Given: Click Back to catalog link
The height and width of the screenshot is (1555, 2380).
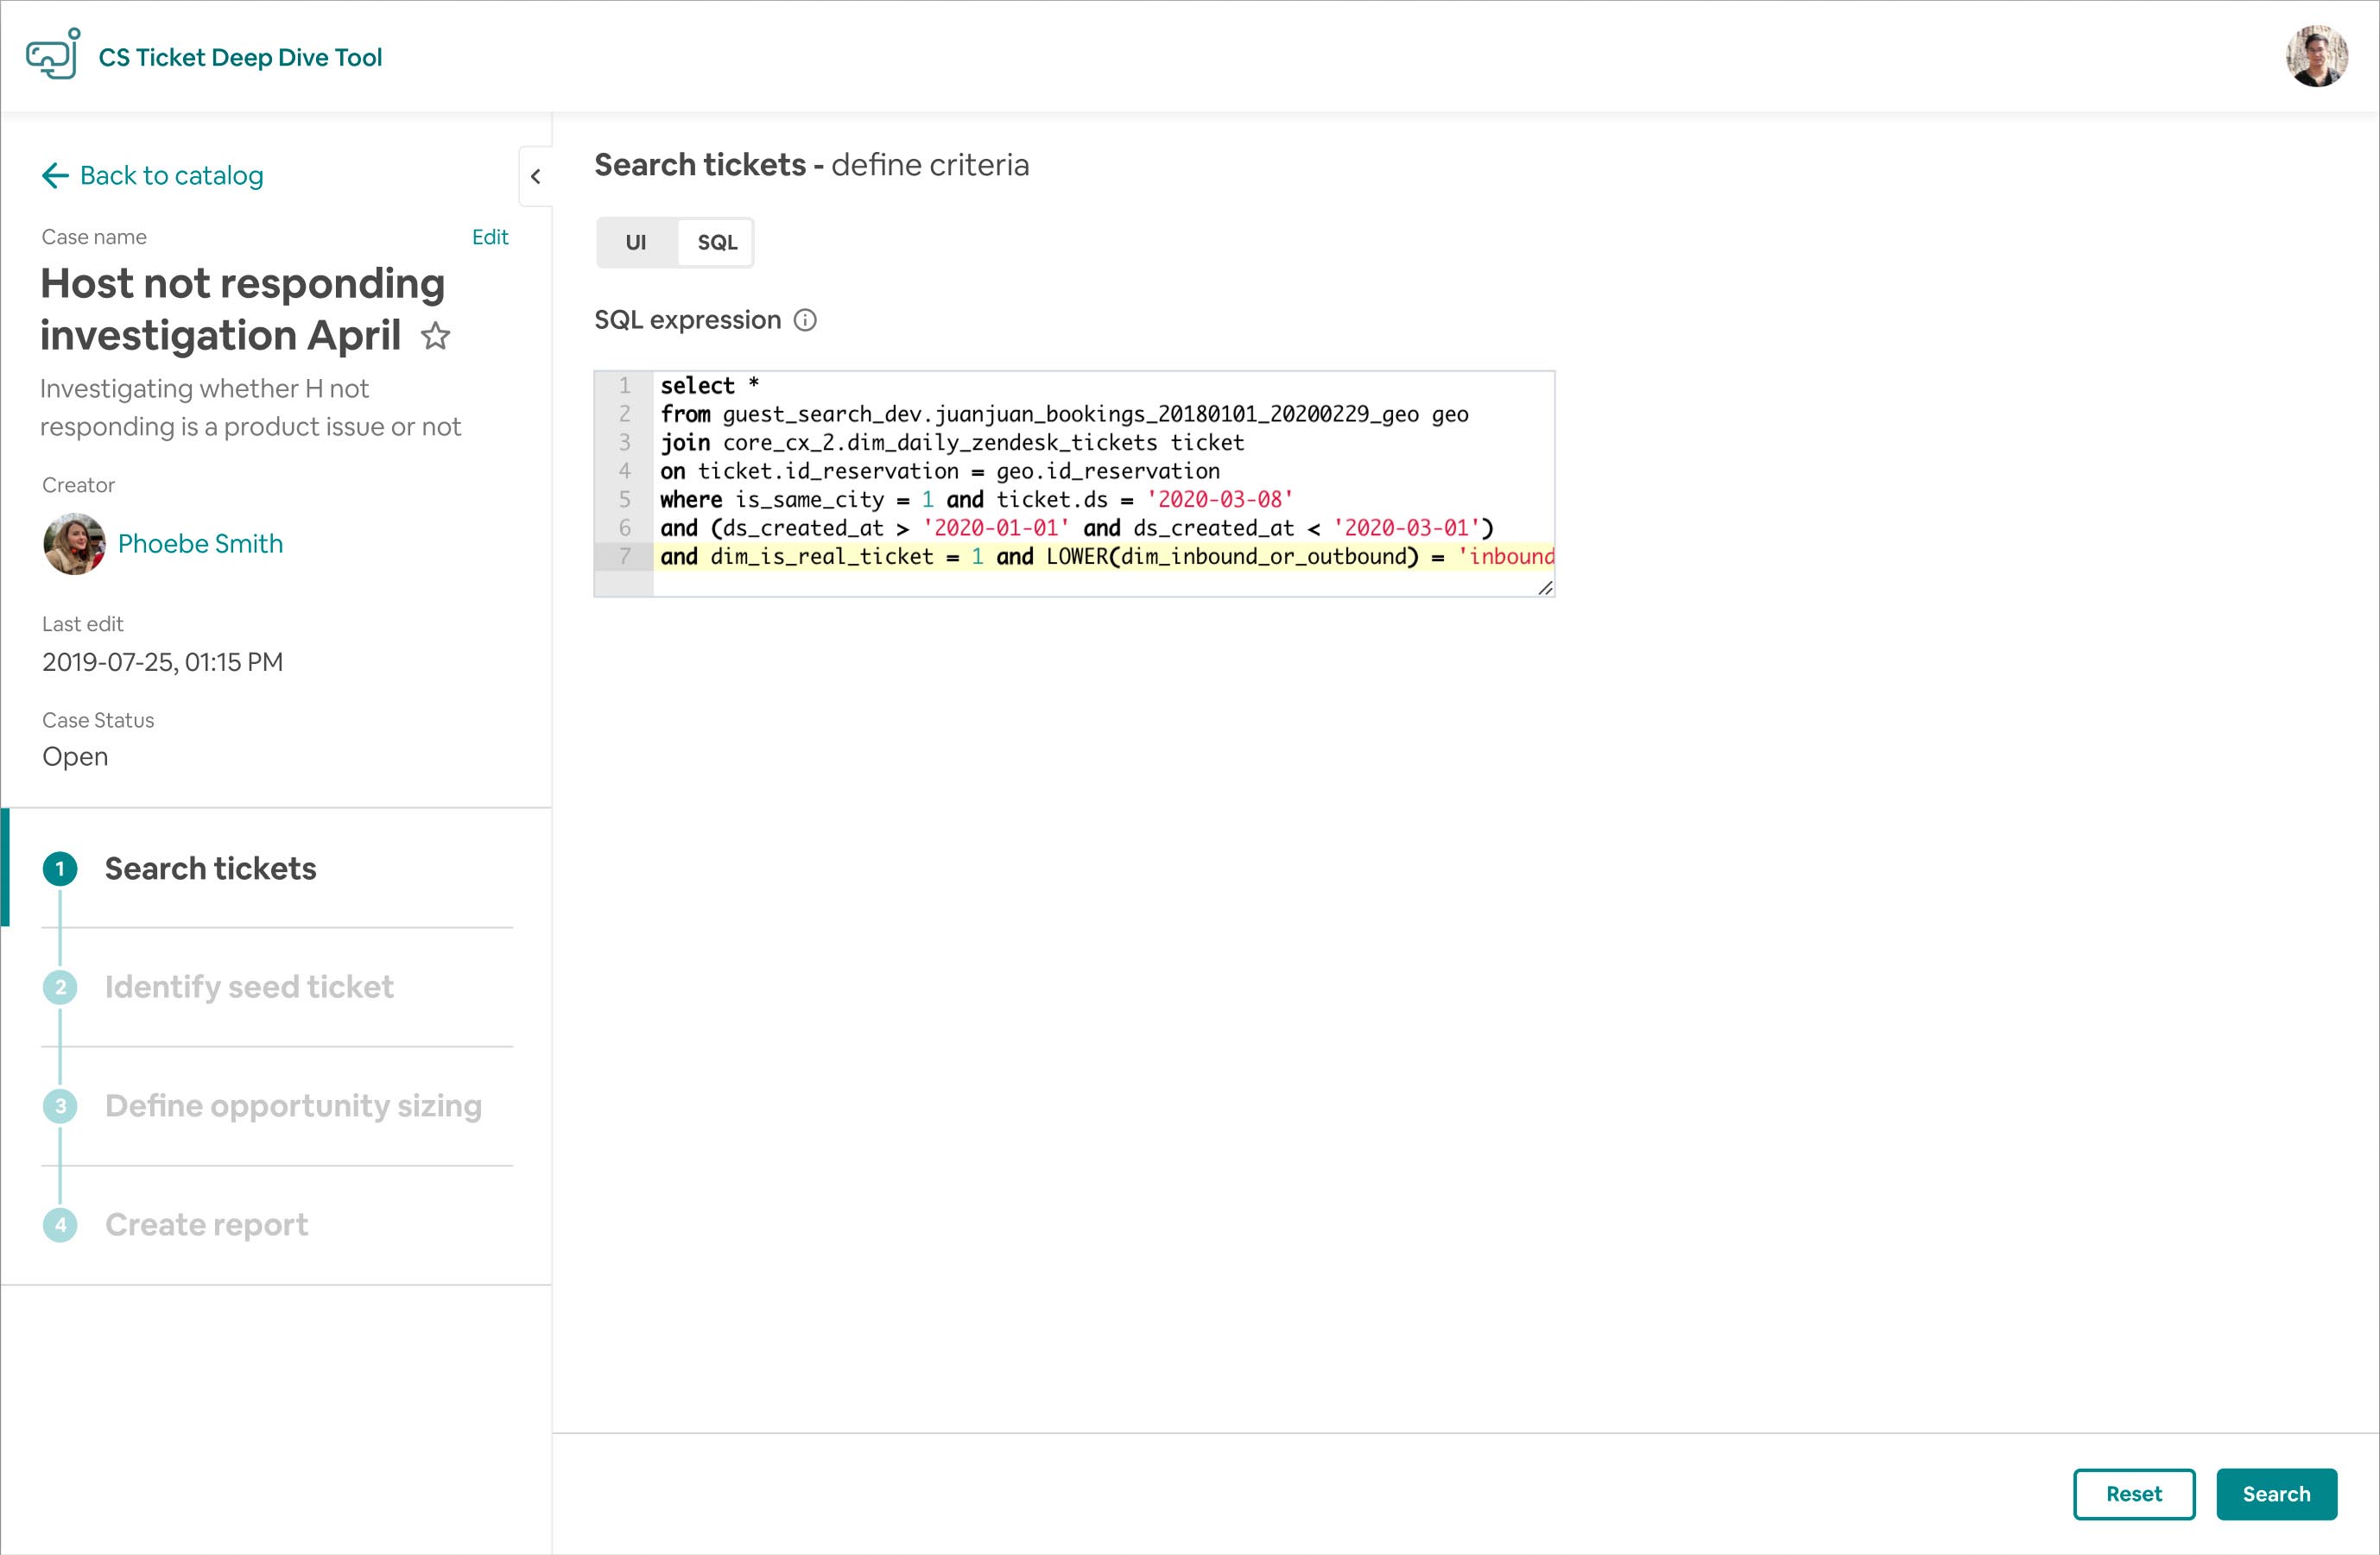Looking at the screenshot, I should 171,176.
